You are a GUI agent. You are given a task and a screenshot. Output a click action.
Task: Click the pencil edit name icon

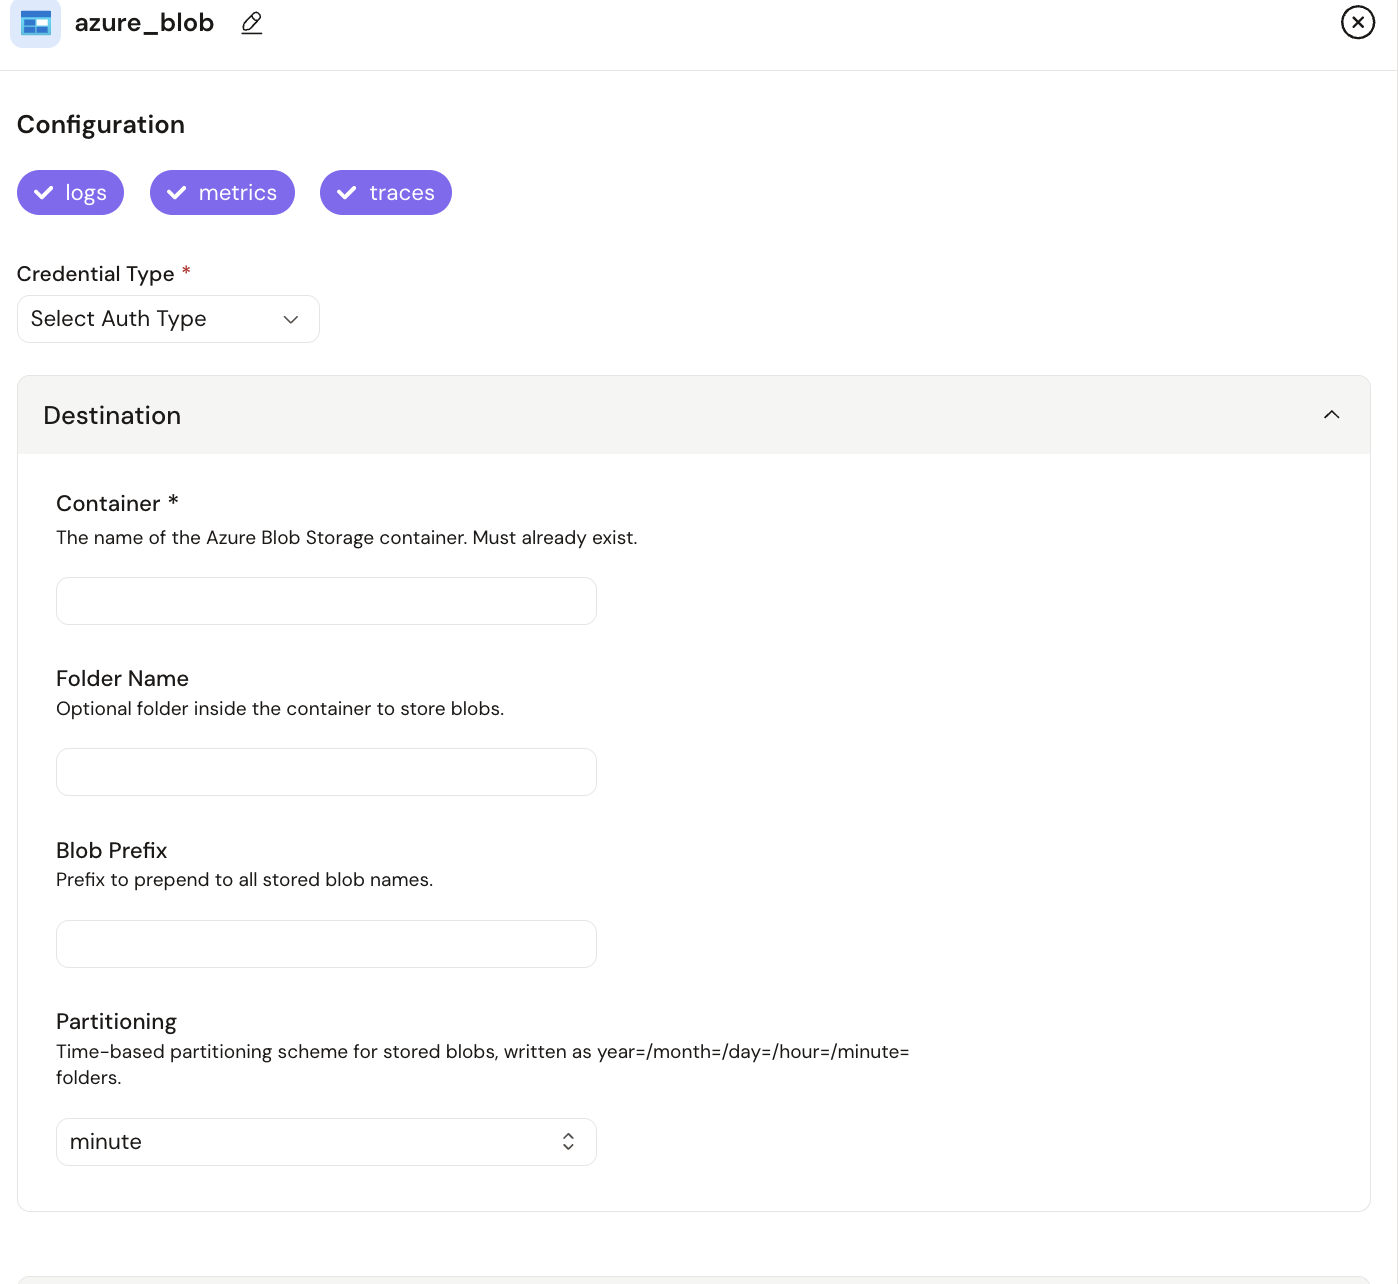pos(252,23)
